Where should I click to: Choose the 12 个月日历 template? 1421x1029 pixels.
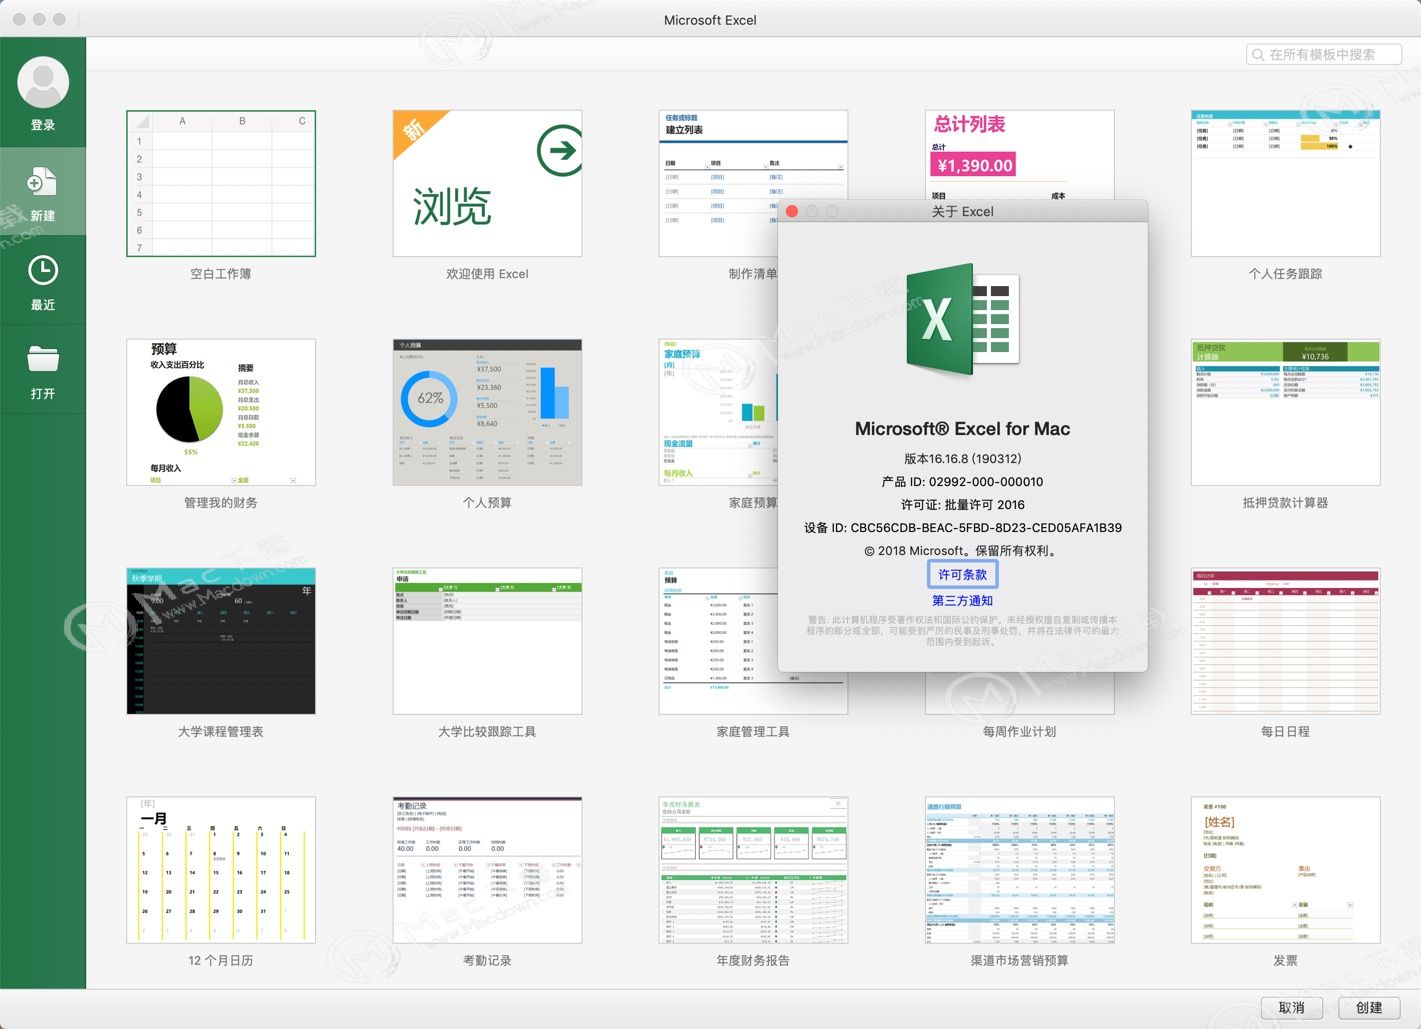(221, 870)
